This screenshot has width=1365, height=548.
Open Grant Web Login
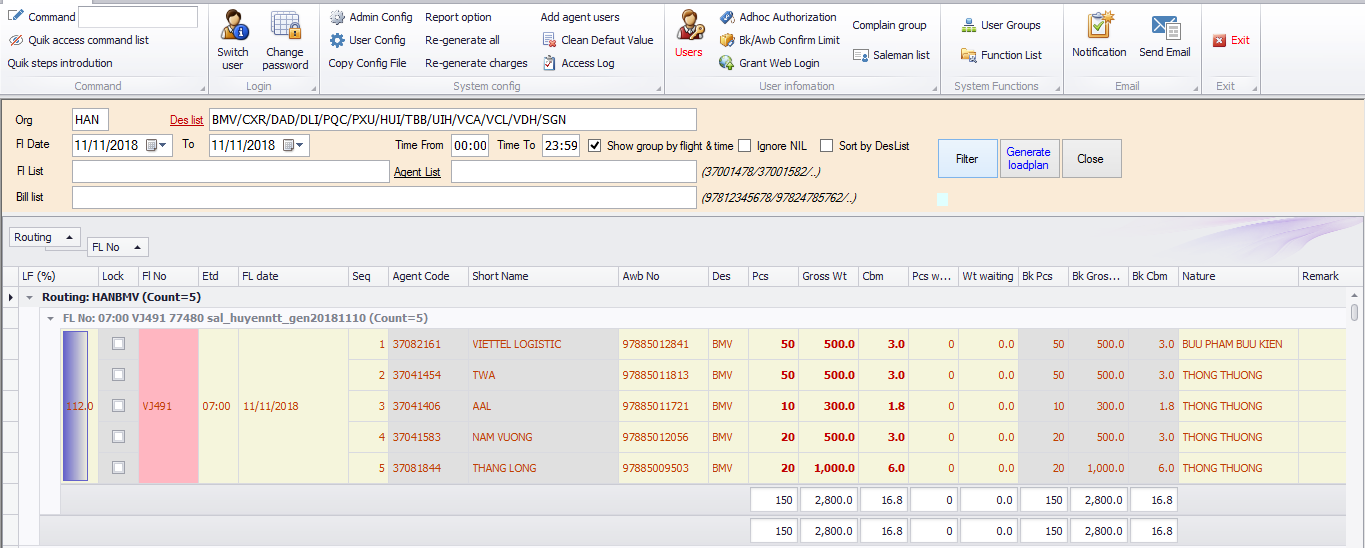pyautogui.click(x=769, y=63)
